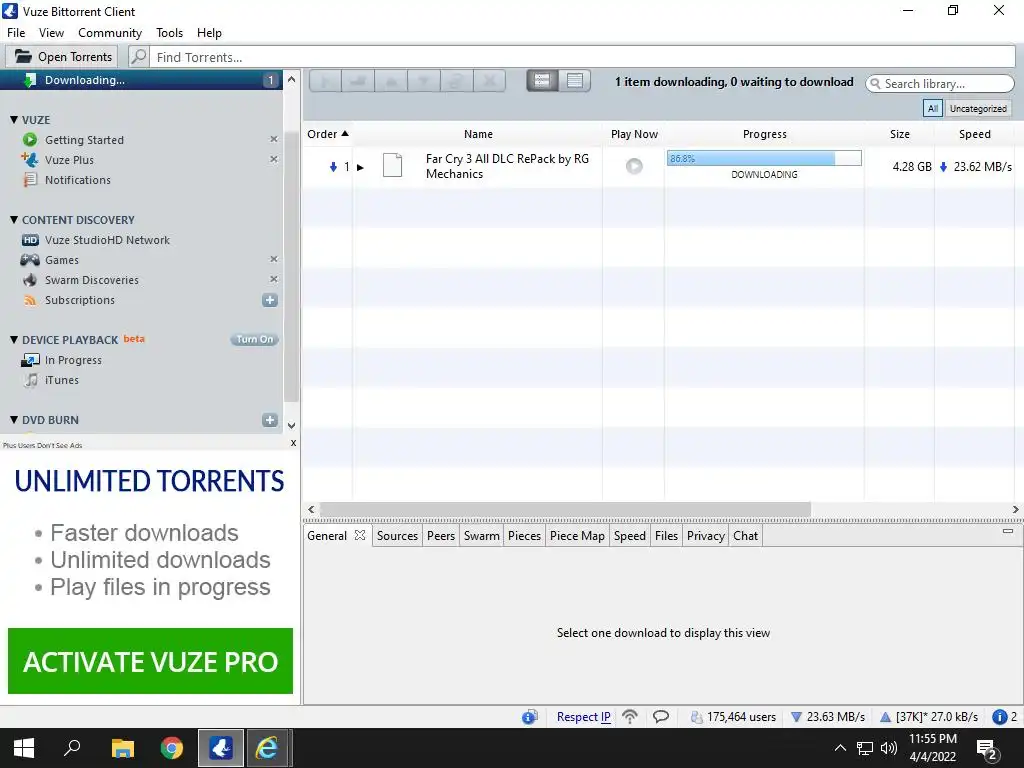Switch to the compact list view mode
Screen dimensions: 1024x768
(x=575, y=81)
